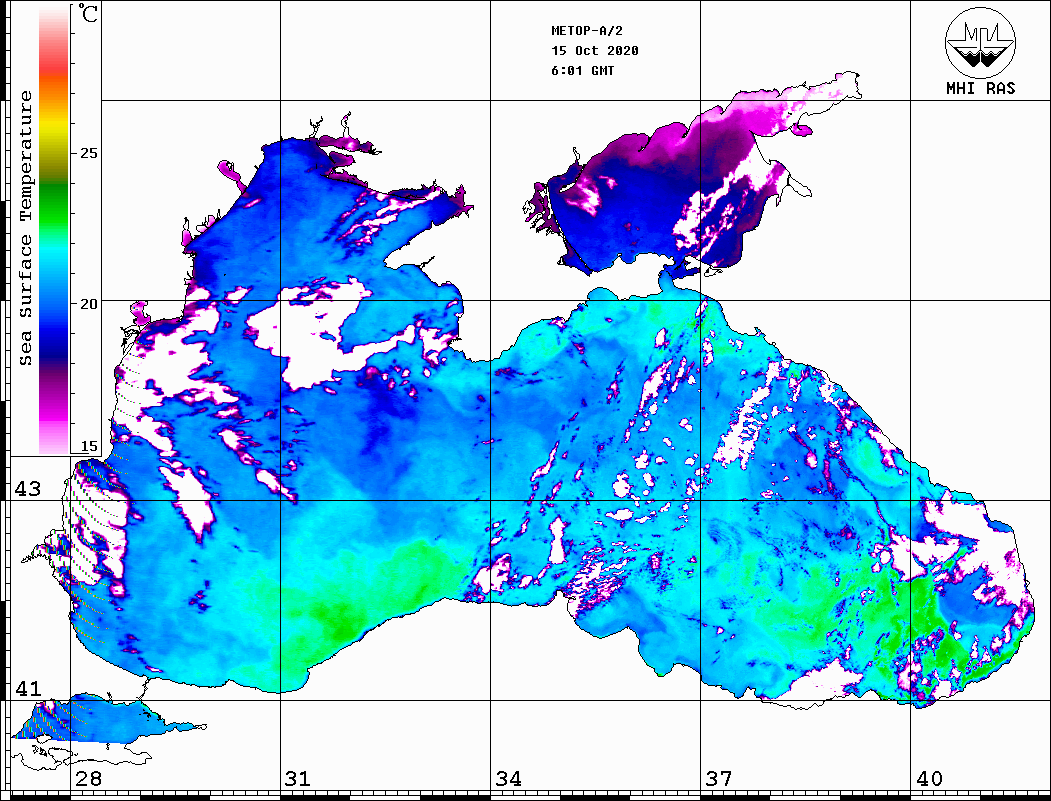The width and height of the screenshot is (1051, 801).
Task: Click the longitude label '37'
Action: tap(719, 779)
